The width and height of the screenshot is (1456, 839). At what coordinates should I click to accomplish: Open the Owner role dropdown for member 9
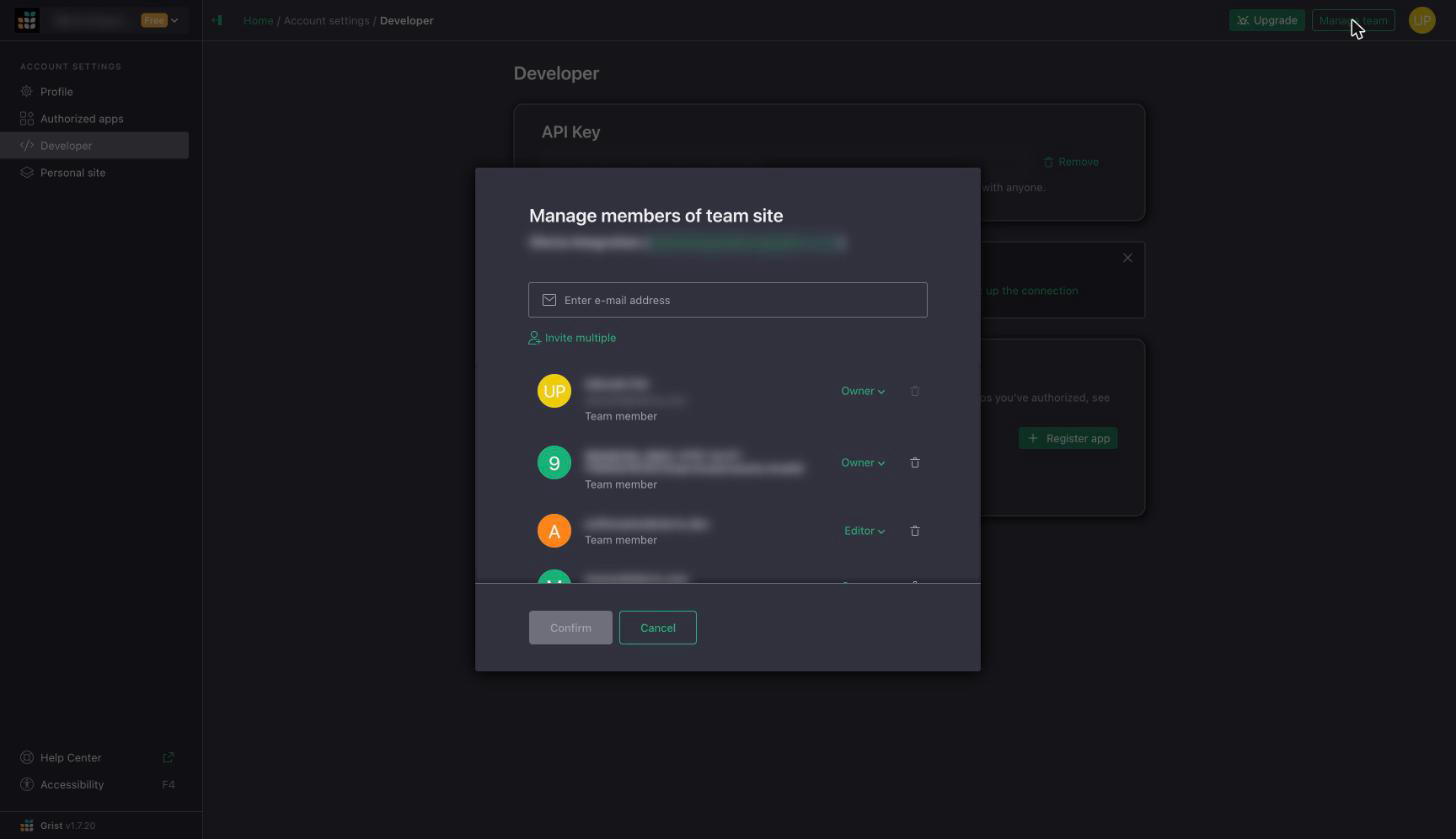point(863,463)
